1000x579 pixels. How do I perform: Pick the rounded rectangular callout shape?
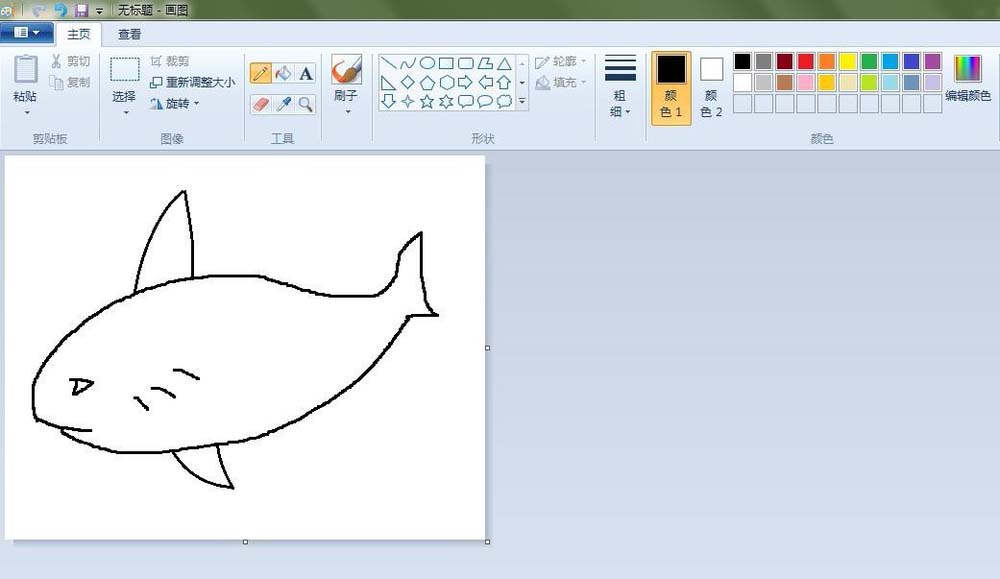(466, 101)
